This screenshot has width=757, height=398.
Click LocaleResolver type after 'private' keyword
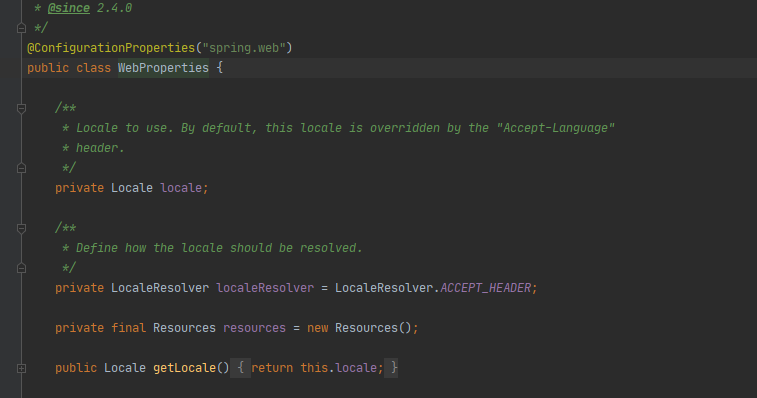click(160, 288)
